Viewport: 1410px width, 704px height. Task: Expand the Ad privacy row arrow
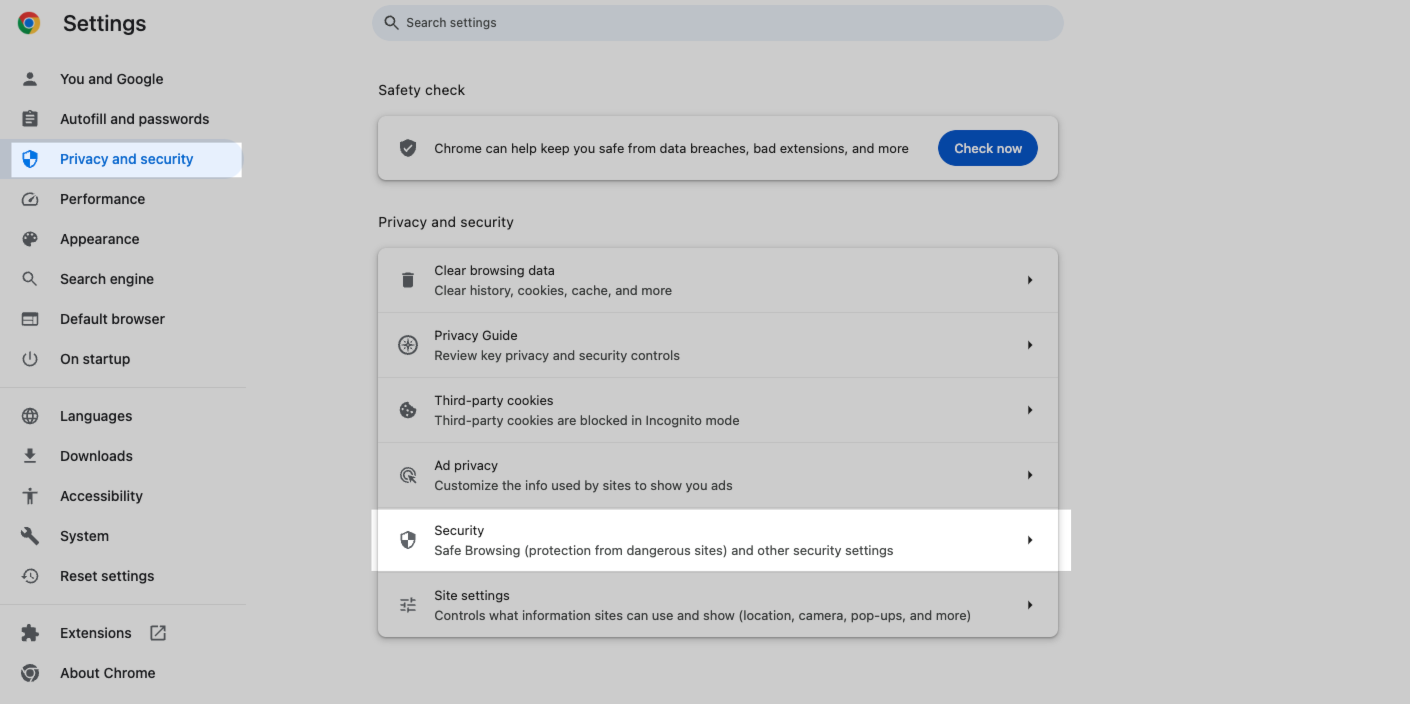[x=1029, y=475]
